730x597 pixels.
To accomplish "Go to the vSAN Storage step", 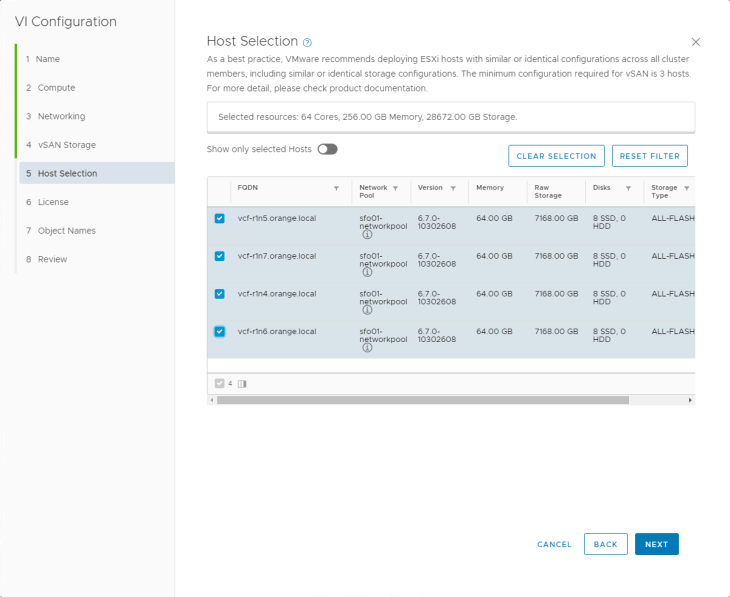I will (x=67, y=145).
